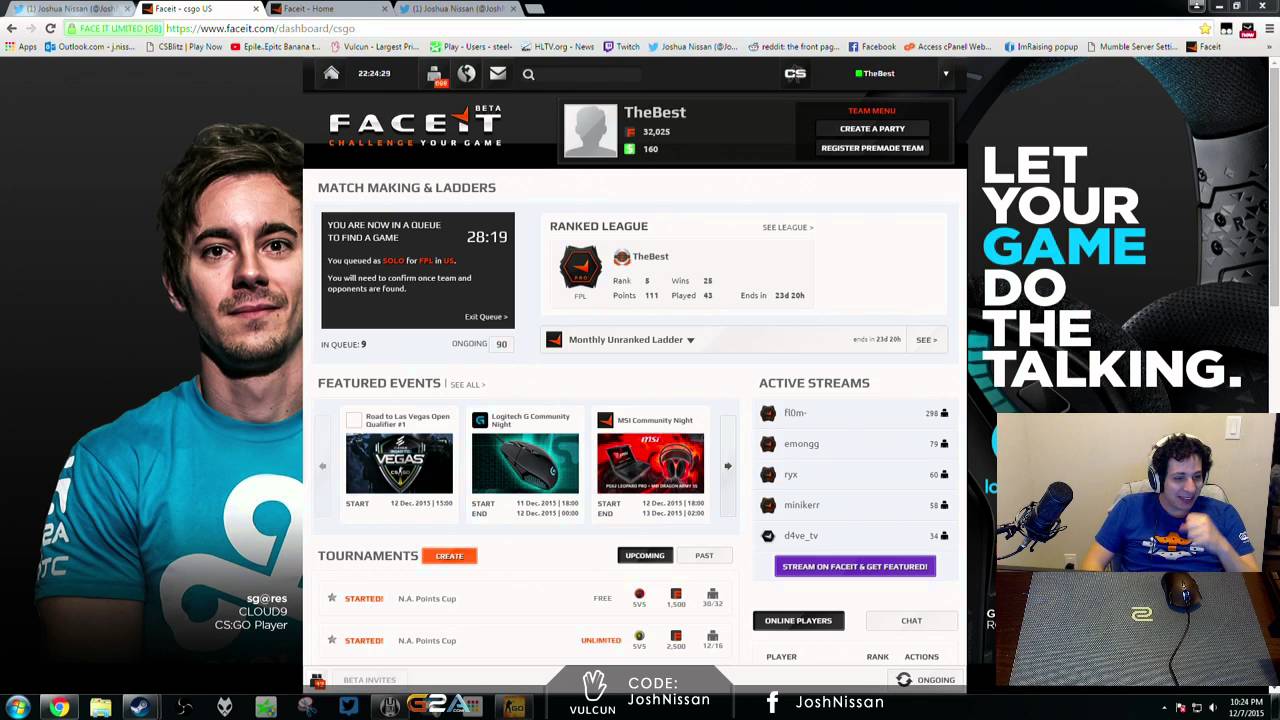The image size is (1280, 720).
Task: Open File Explorer in taskbar
Action: [101, 707]
